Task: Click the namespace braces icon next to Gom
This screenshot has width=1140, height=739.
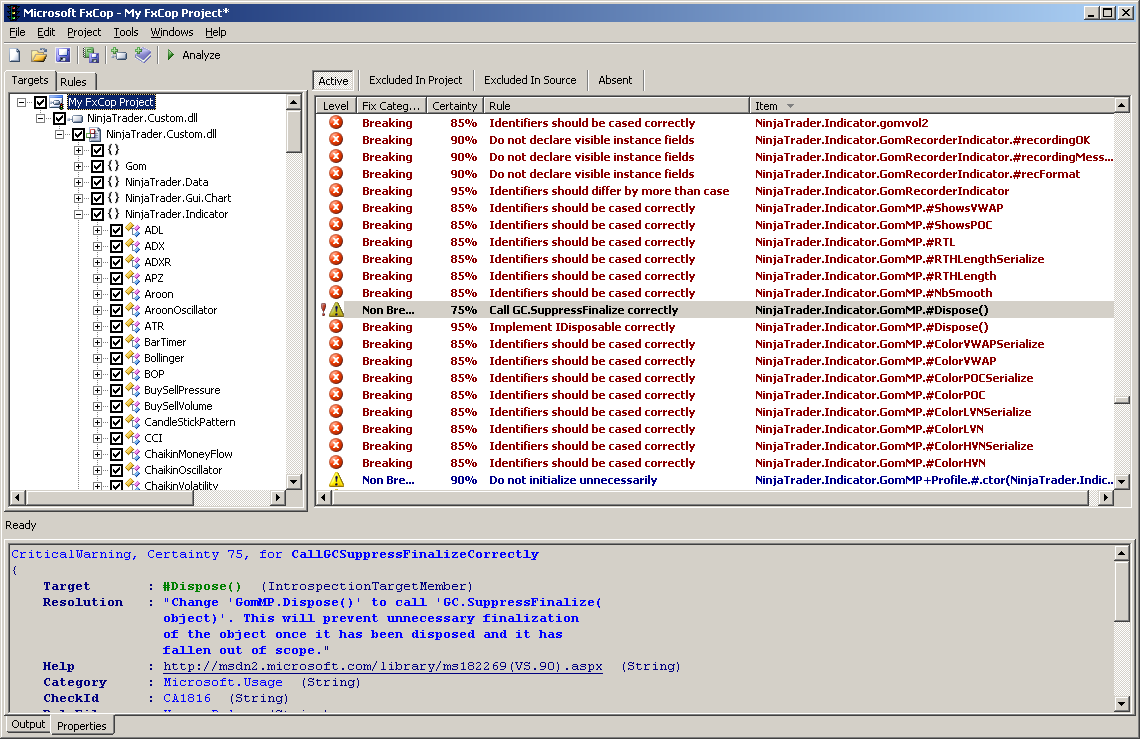Action: [113, 166]
